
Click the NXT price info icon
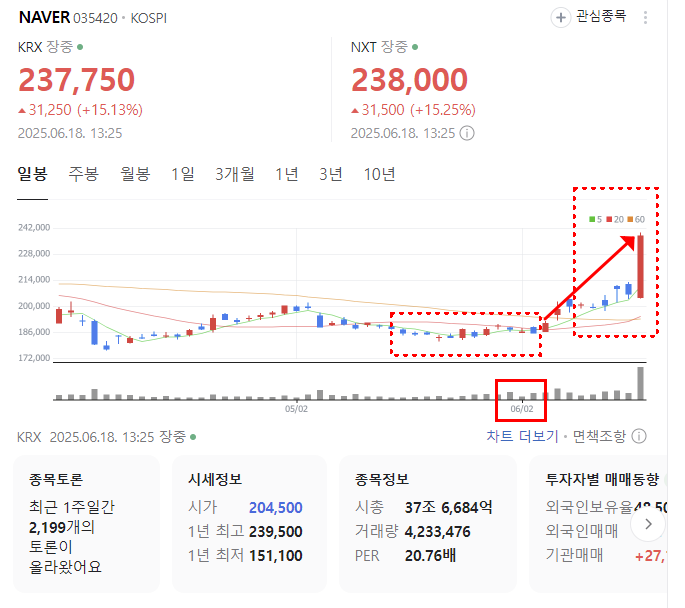pyautogui.click(x=467, y=133)
